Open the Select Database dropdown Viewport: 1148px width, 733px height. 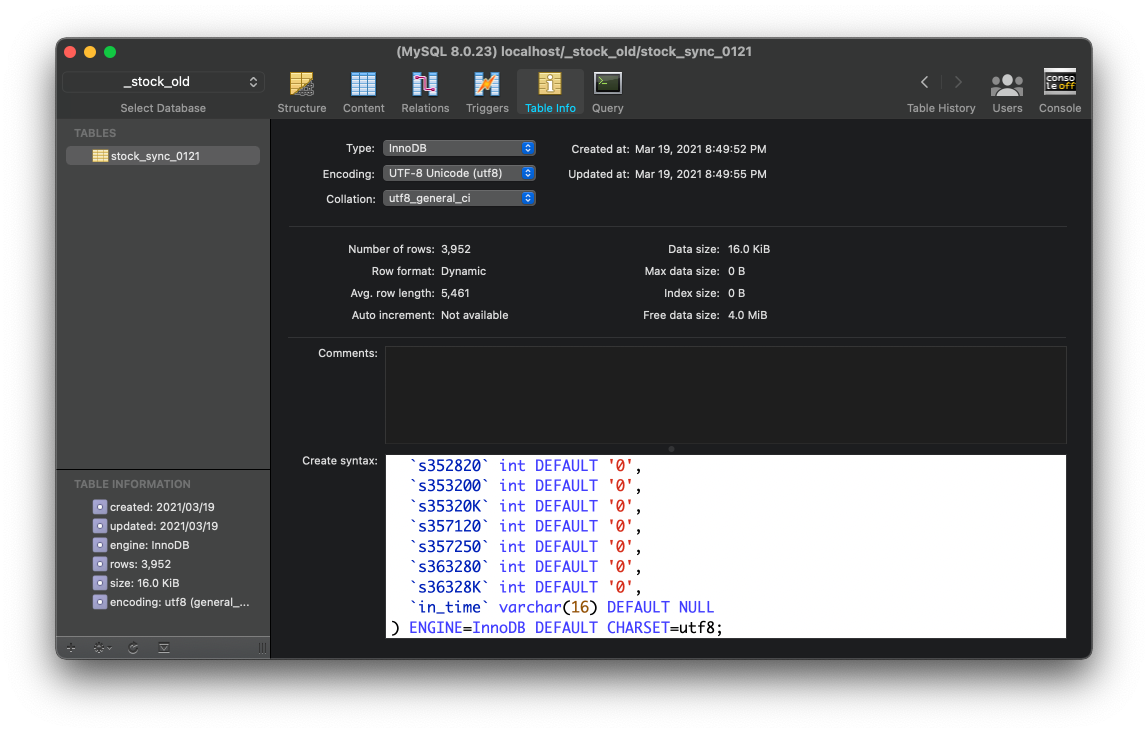tap(163, 81)
